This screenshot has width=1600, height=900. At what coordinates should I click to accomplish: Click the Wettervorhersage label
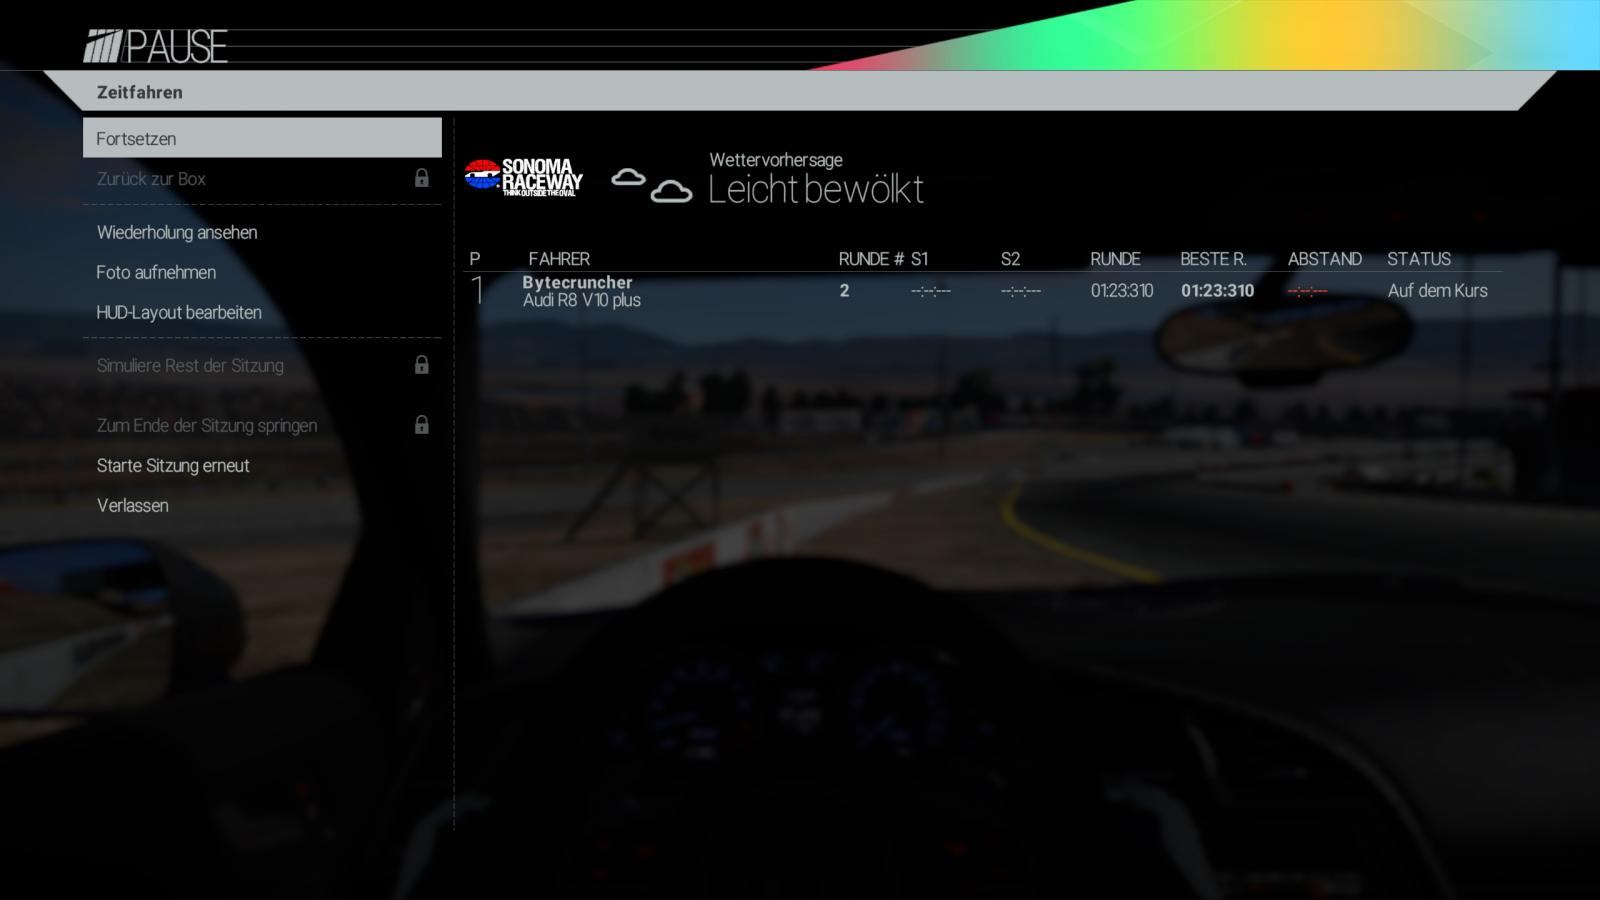776,159
